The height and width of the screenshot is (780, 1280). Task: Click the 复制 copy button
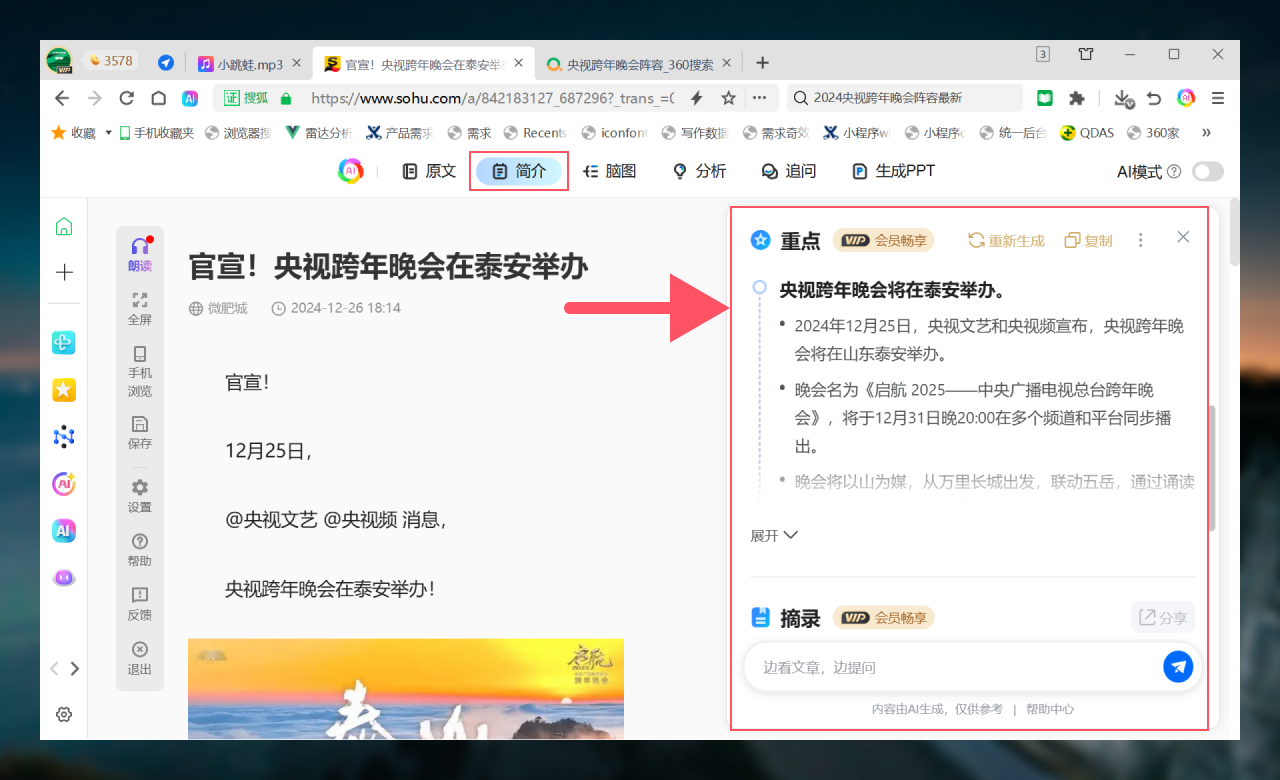1088,240
